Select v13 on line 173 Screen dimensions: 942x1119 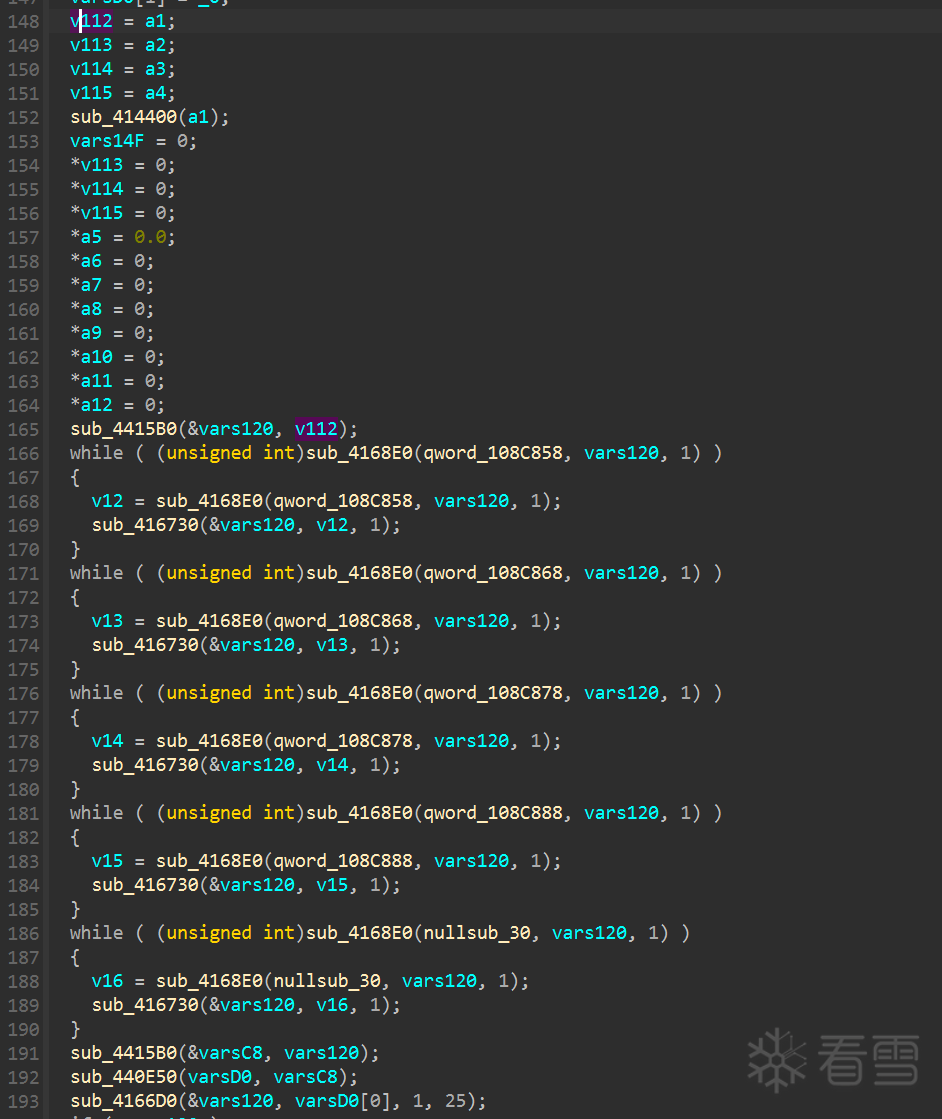107,621
